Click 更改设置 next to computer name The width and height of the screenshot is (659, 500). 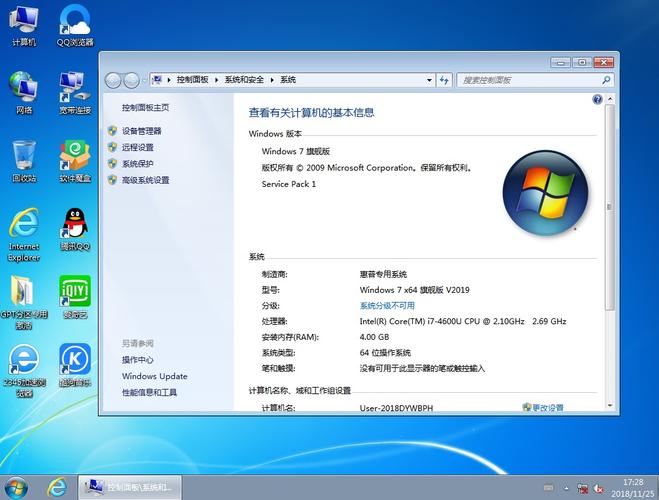(547, 407)
